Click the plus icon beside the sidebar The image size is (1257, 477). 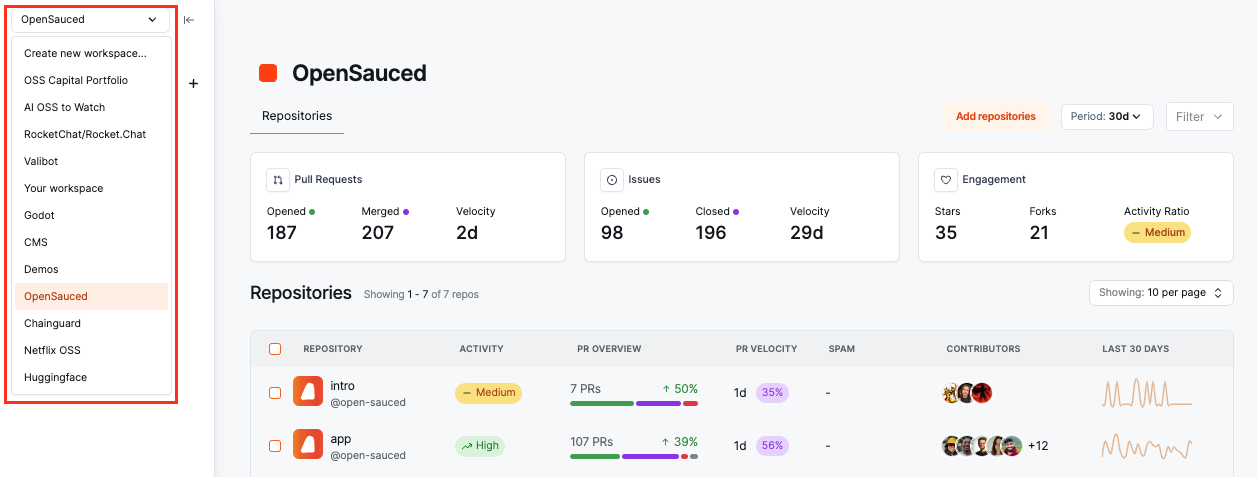[x=194, y=84]
